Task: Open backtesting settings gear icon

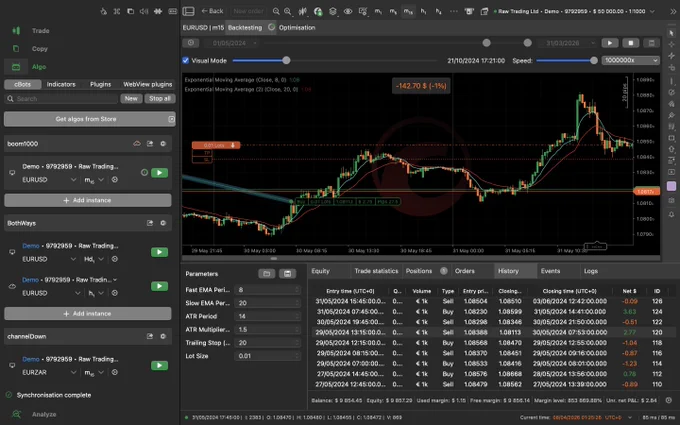Action: tap(191, 43)
